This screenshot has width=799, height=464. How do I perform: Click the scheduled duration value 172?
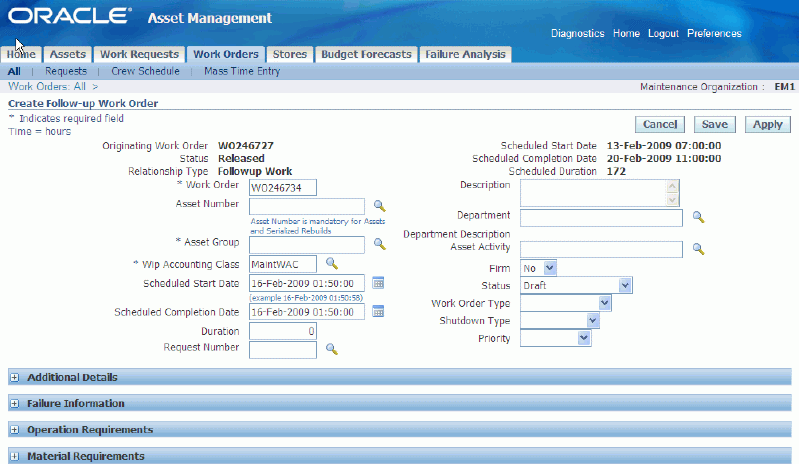coord(616,172)
